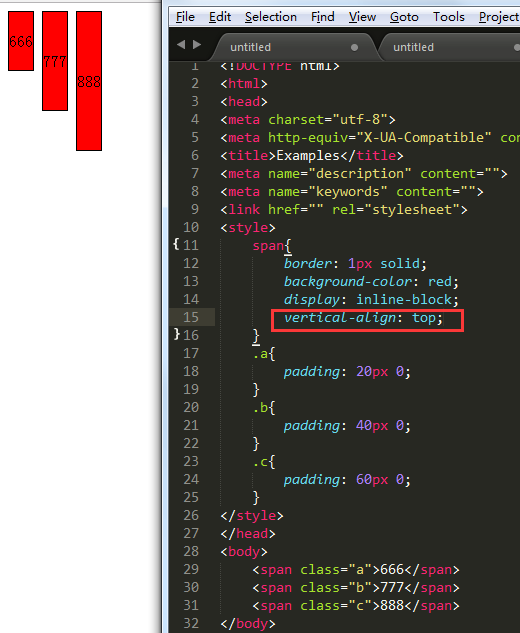Click the meta name="keywords" line
Viewport: 520px width, 633px height.
coord(352,191)
